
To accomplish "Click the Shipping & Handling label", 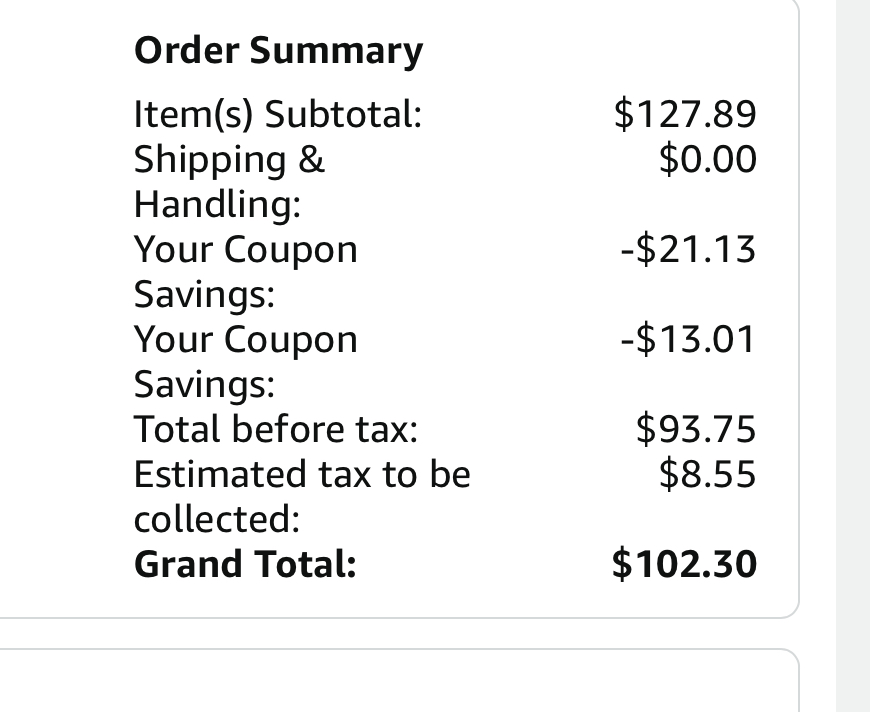I will pos(229,181).
